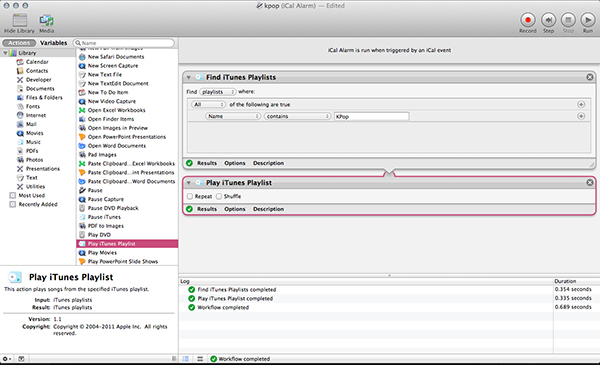The height and width of the screenshot is (365, 600).
Task: Switch to the Actions tab
Action: (19, 43)
